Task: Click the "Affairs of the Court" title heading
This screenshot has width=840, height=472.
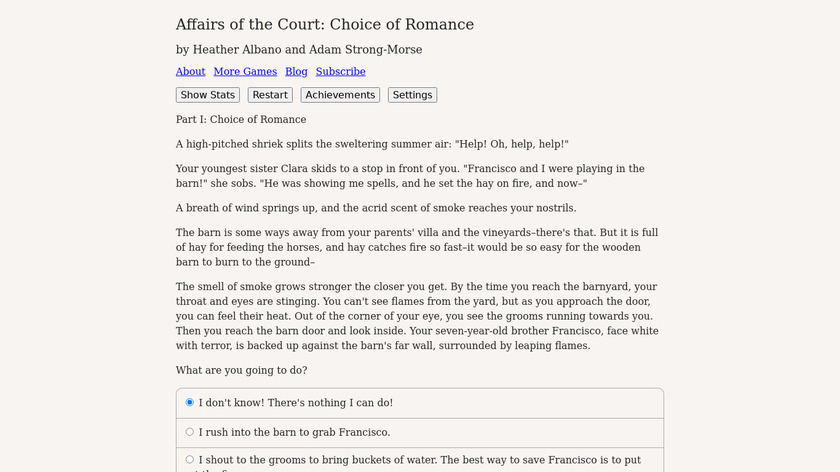Action: (x=324, y=24)
